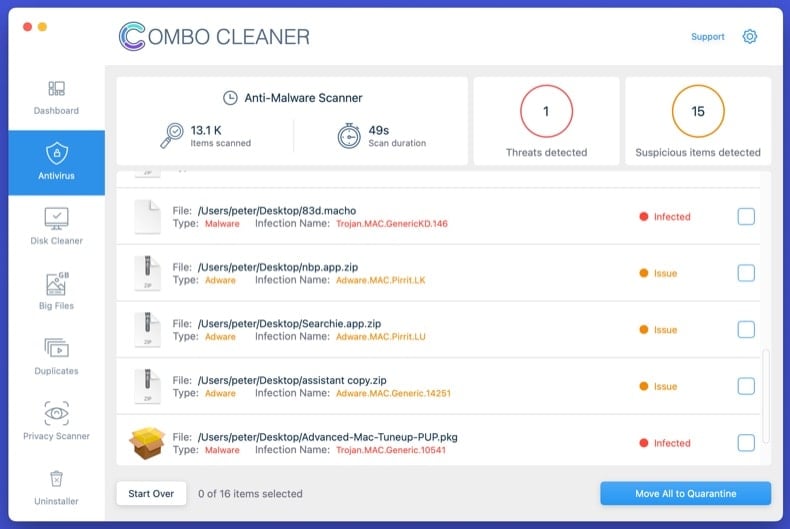
Task: Click file path Advanced-Mac-Tuneup-PUP.pkg
Action: pos(328,437)
